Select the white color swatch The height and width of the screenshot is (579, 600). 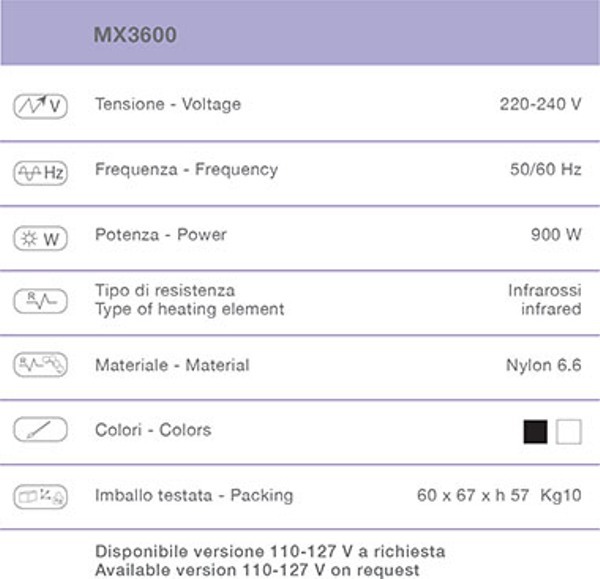[569, 431]
